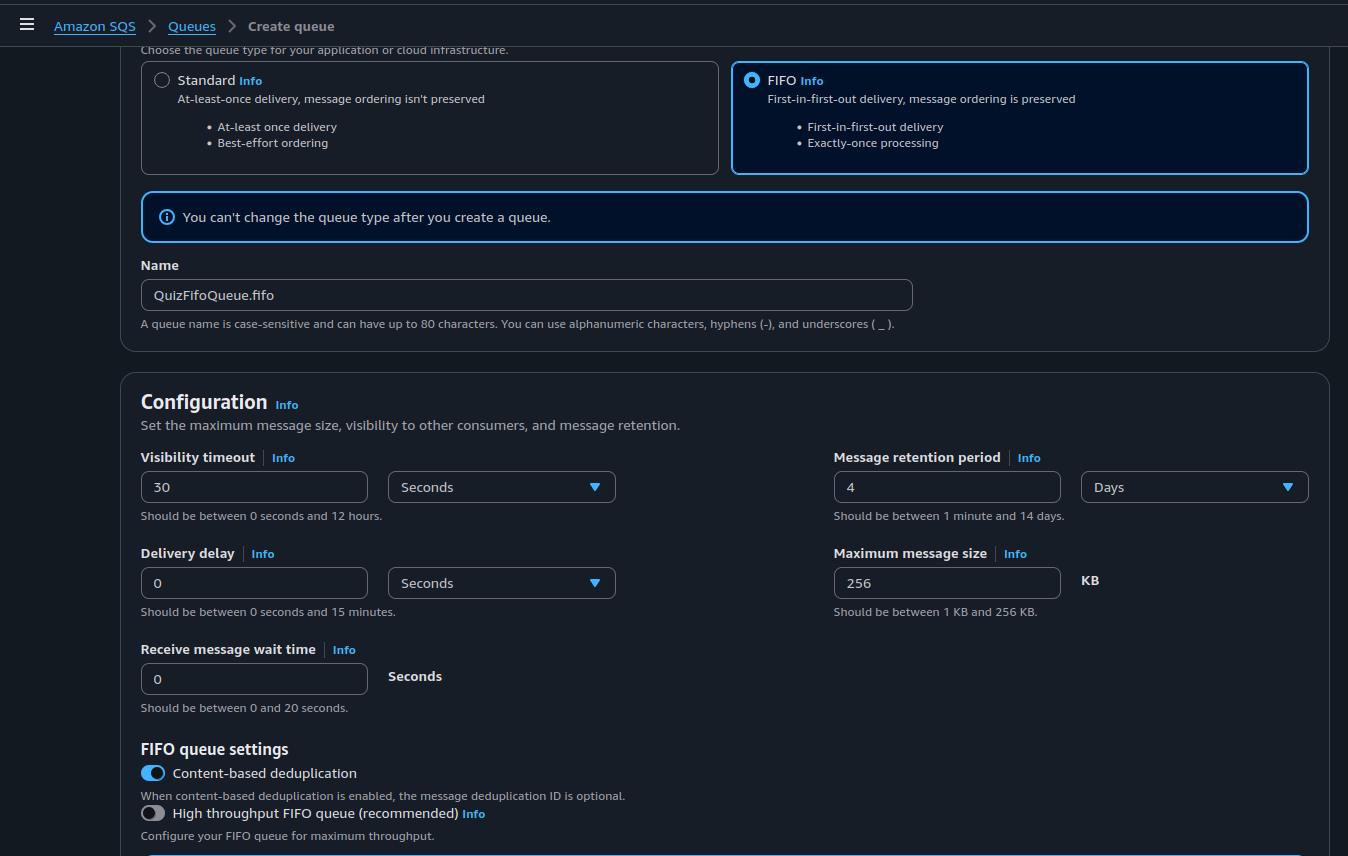Viewport: 1348px width, 856px height.
Task: Focus the Maximum message size field
Action: [946, 583]
